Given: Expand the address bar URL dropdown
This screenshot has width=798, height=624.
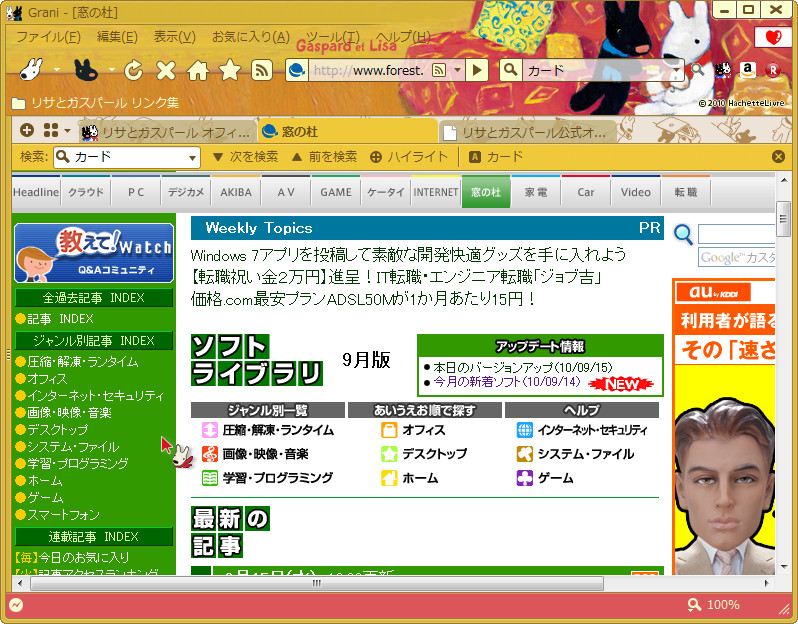Looking at the screenshot, I should [458, 70].
